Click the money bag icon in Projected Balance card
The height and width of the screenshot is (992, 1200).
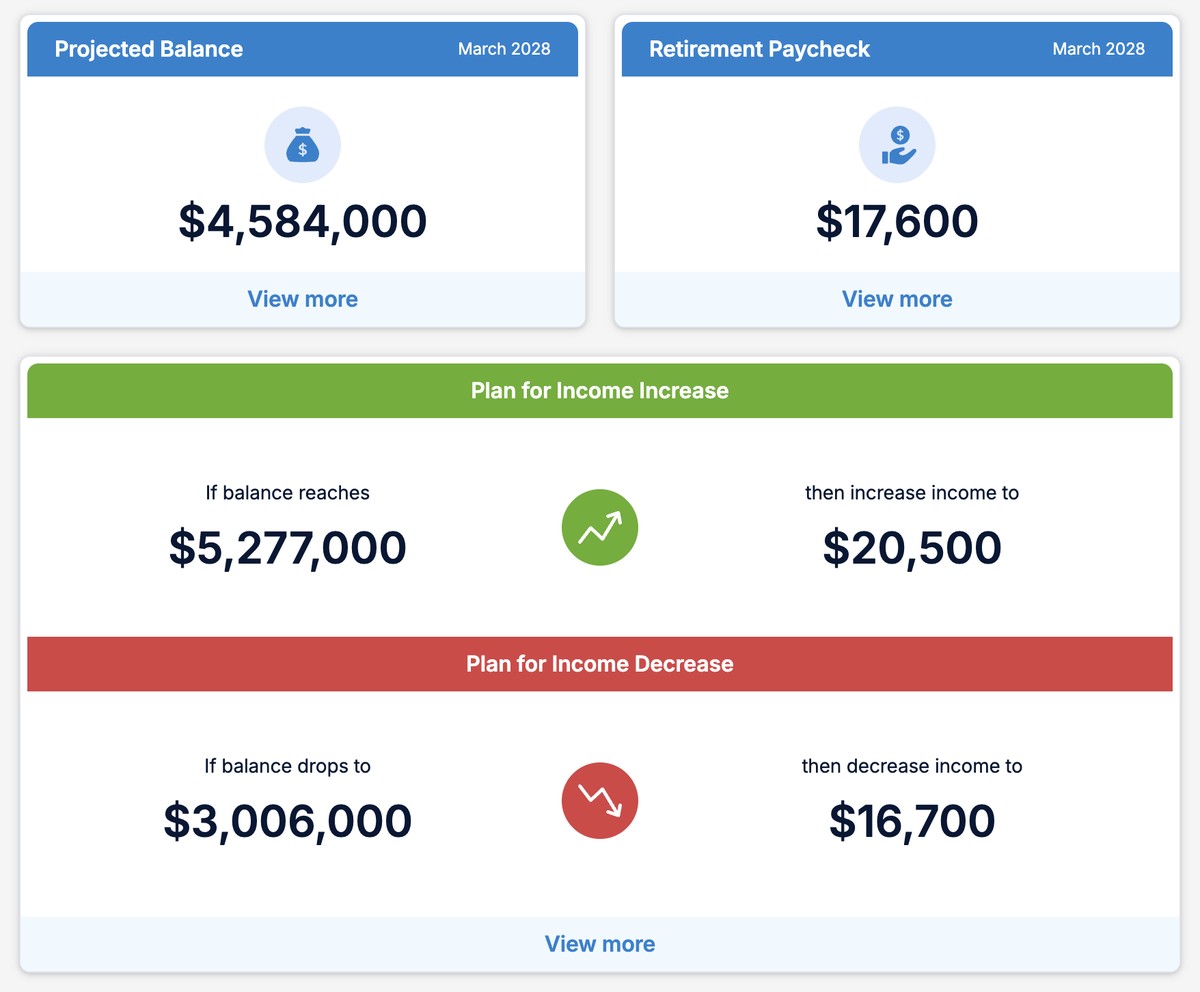click(x=302, y=144)
